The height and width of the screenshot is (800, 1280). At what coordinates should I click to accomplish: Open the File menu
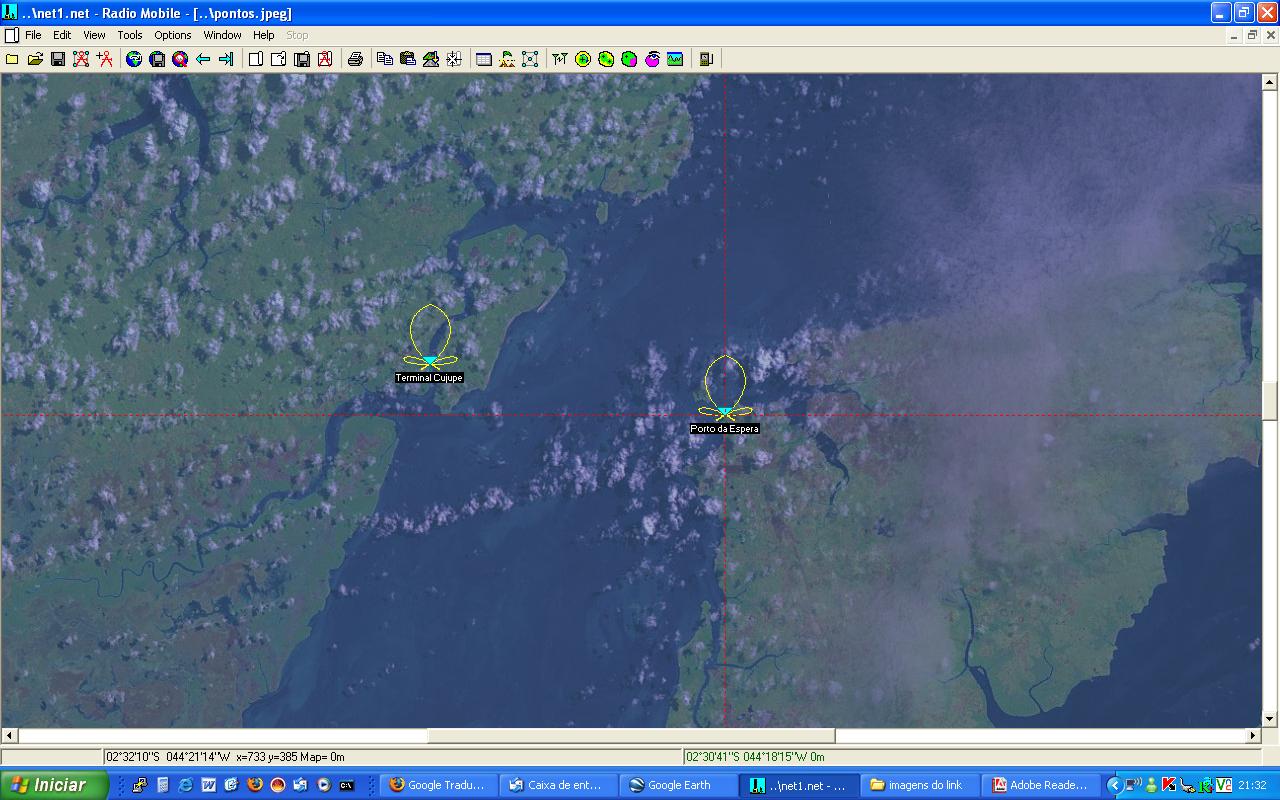33,35
